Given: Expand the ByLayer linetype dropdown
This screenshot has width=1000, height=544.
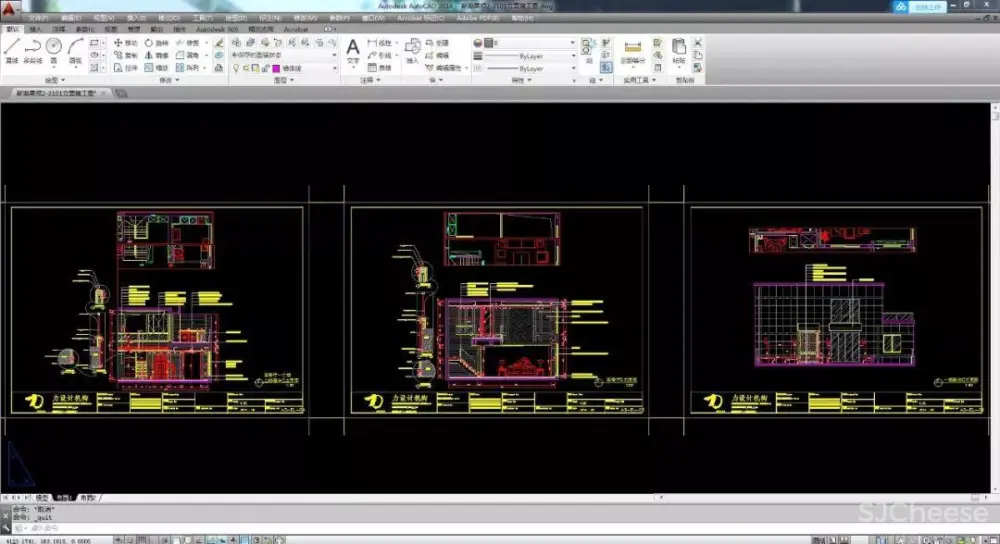Looking at the screenshot, I should [x=573, y=69].
